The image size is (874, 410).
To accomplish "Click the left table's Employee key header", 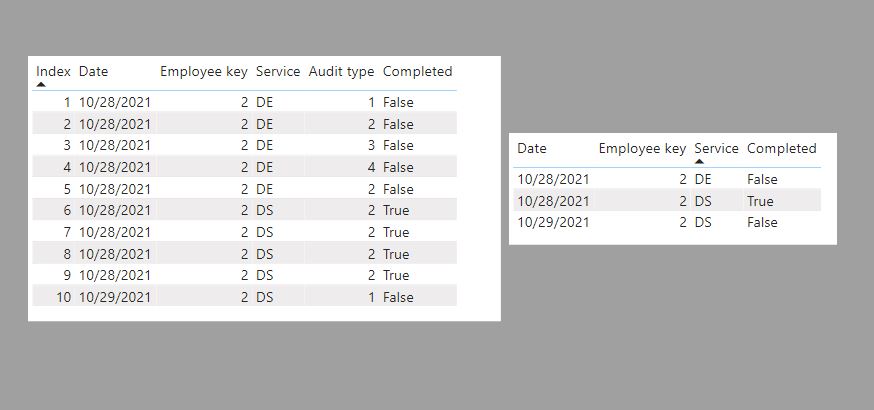I will (203, 71).
